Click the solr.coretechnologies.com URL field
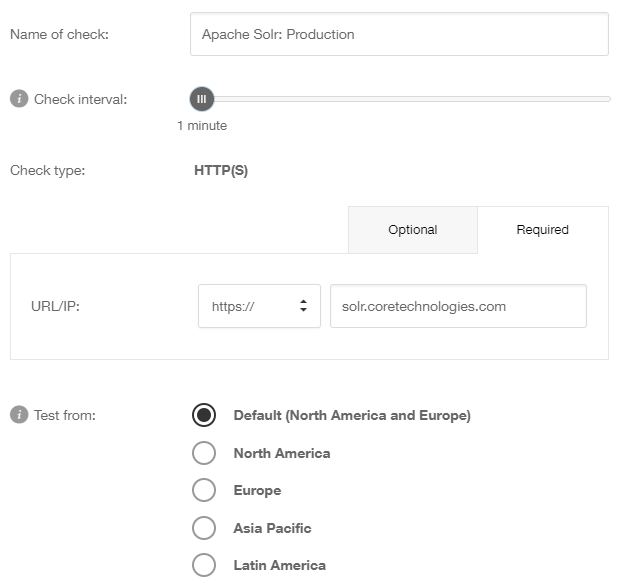 (458, 306)
